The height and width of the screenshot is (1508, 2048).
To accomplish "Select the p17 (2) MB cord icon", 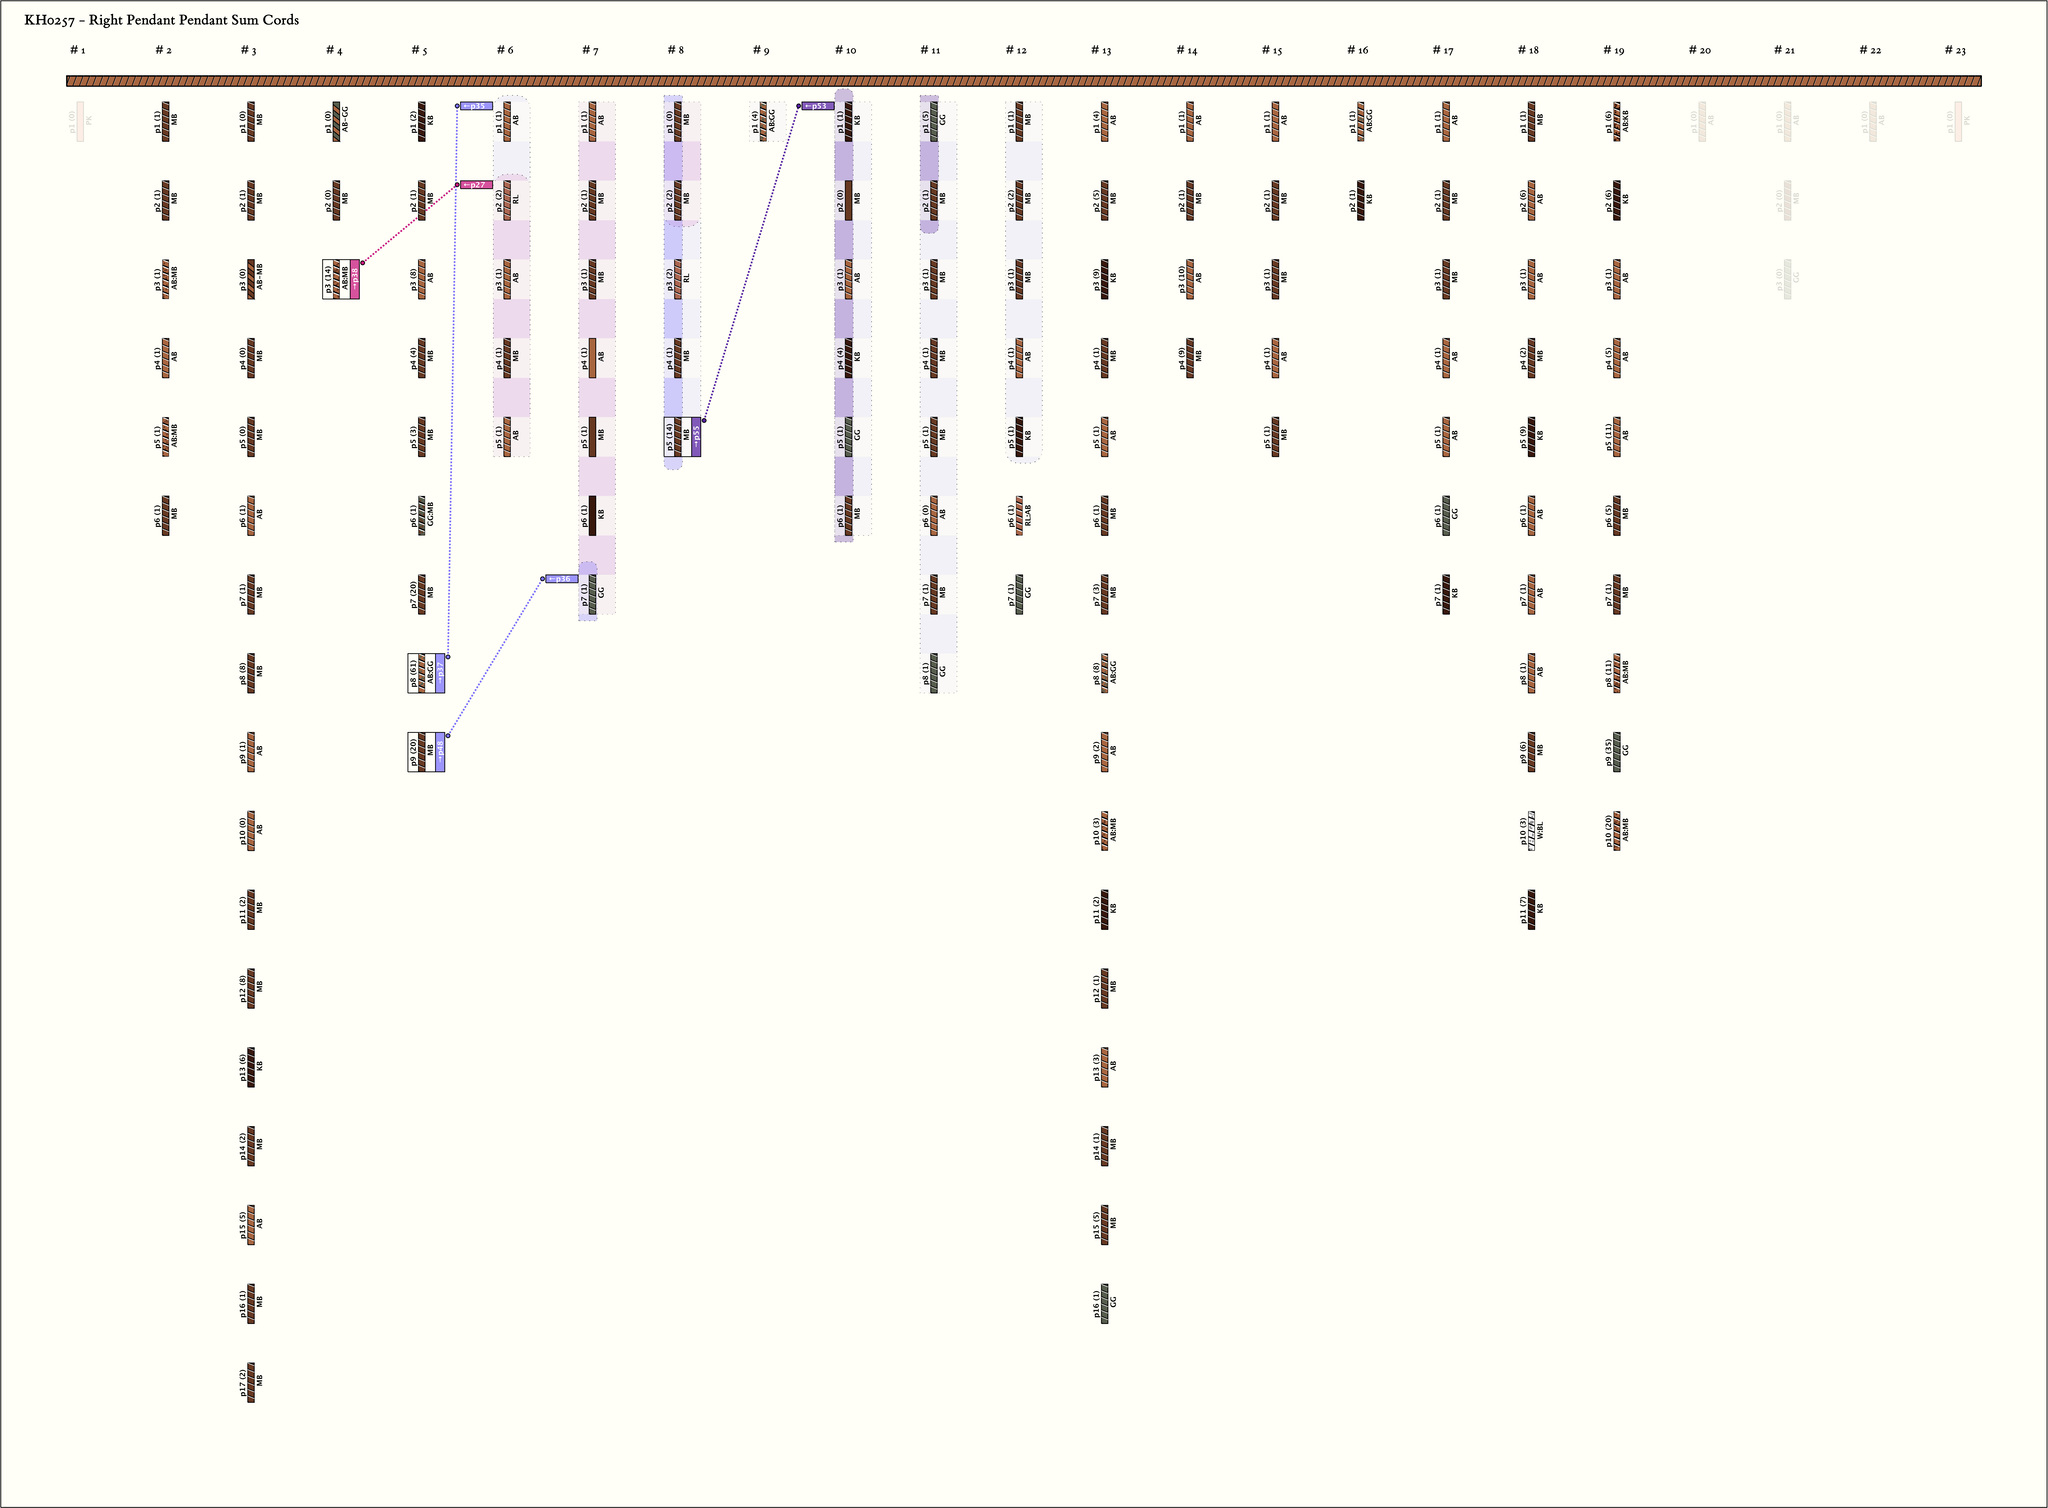I will click(251, 1382).
